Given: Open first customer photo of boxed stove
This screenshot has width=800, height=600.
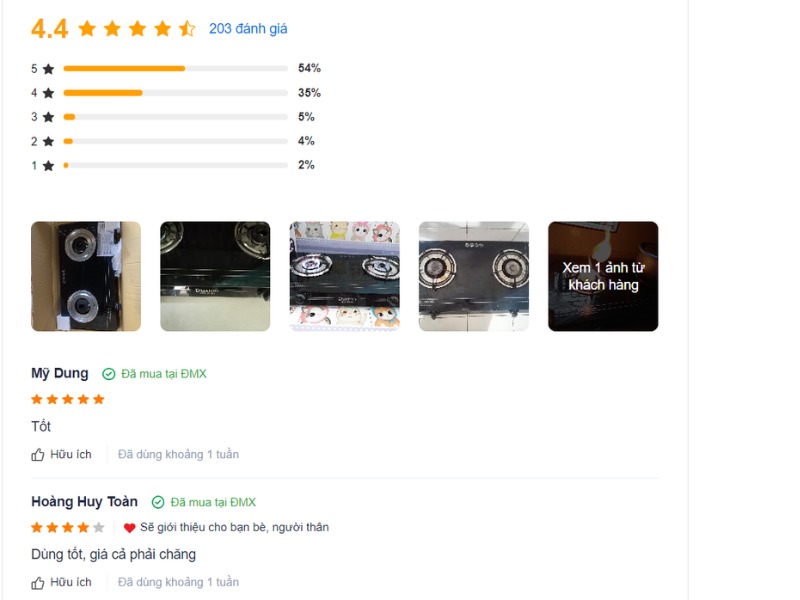Looking at the screenshot, I should click(x=86, y=276).
